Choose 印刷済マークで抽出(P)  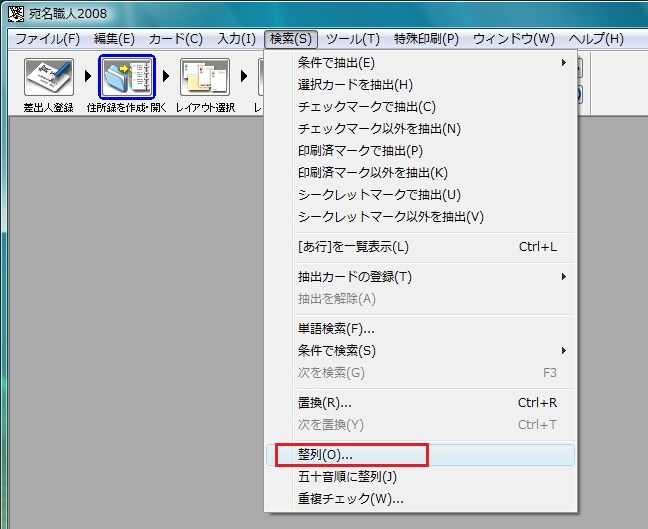coord(420,150)
